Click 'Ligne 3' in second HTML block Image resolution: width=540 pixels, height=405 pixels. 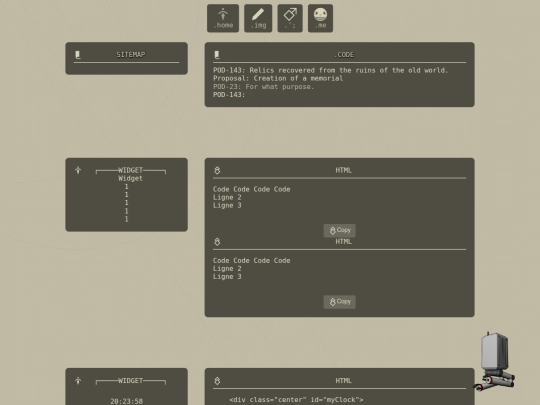click(227, 277)
